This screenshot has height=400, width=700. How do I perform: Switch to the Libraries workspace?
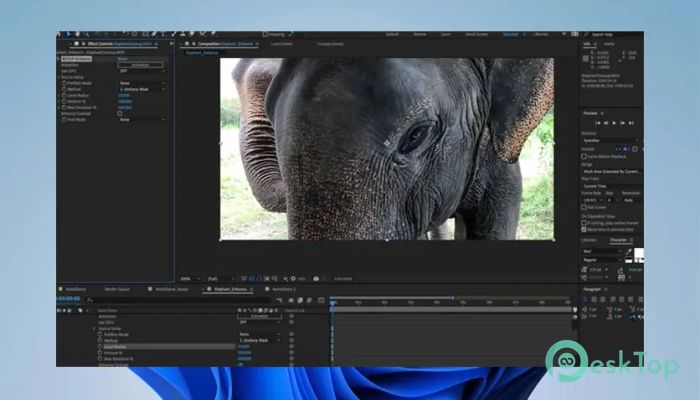(541, 34)
